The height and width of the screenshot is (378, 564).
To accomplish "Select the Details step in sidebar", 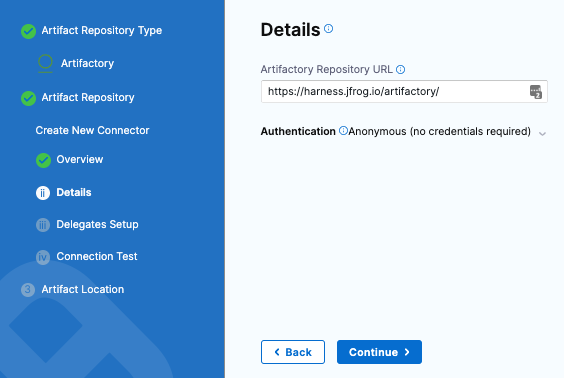I will (74, 192).
